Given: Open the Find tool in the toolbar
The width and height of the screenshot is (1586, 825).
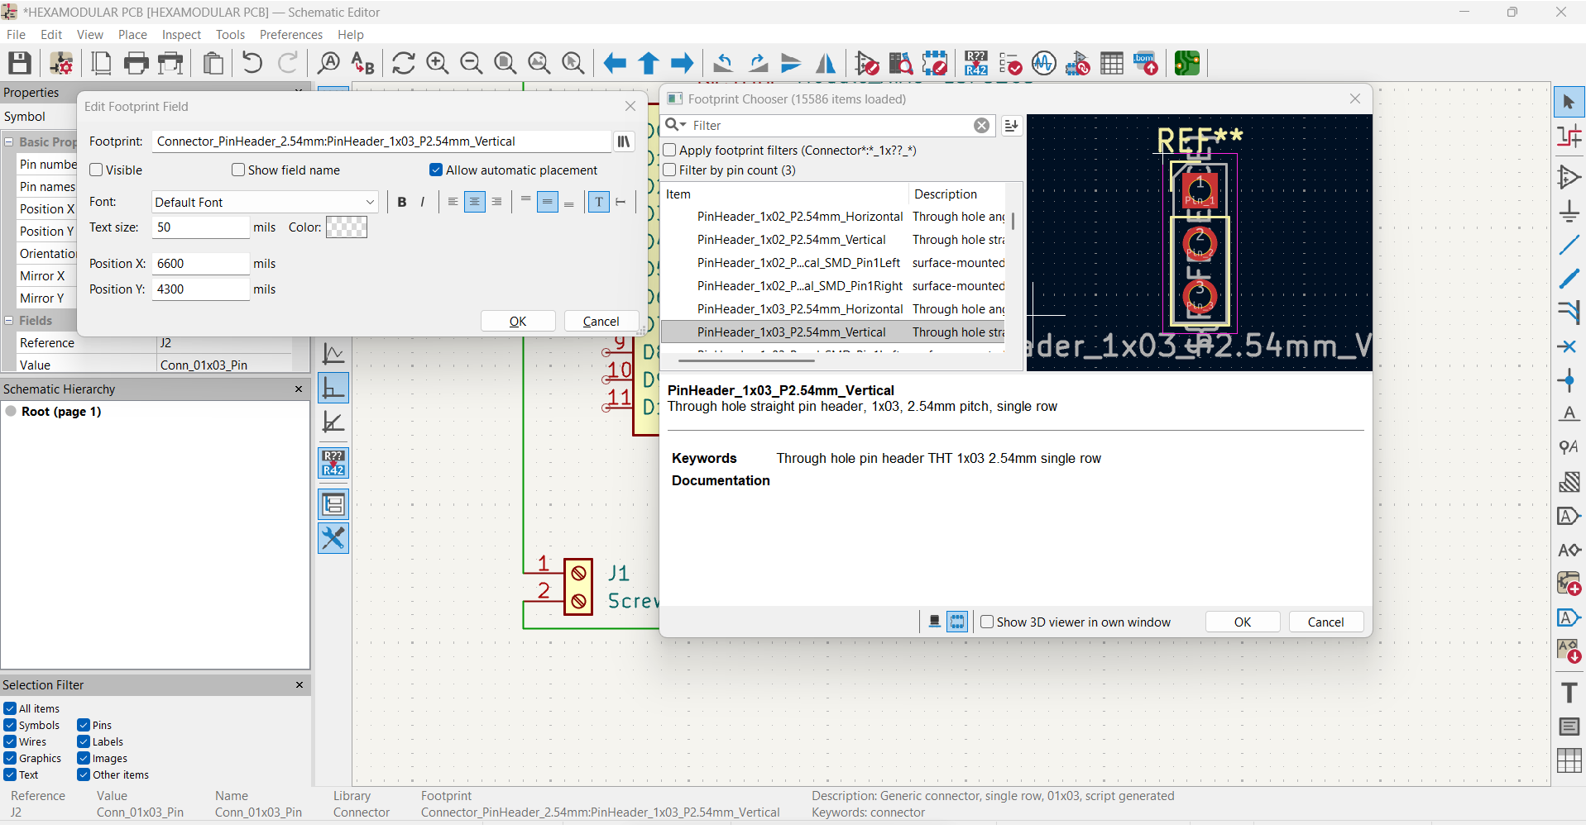Looking at the screenshot, I should click(x=328, y=63).
